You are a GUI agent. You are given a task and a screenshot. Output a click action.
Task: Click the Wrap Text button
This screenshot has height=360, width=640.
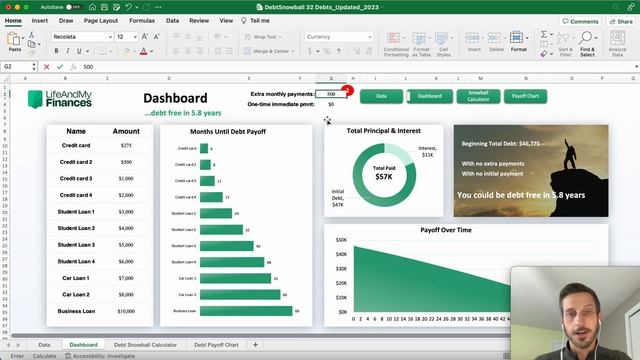tap(263, 37)
